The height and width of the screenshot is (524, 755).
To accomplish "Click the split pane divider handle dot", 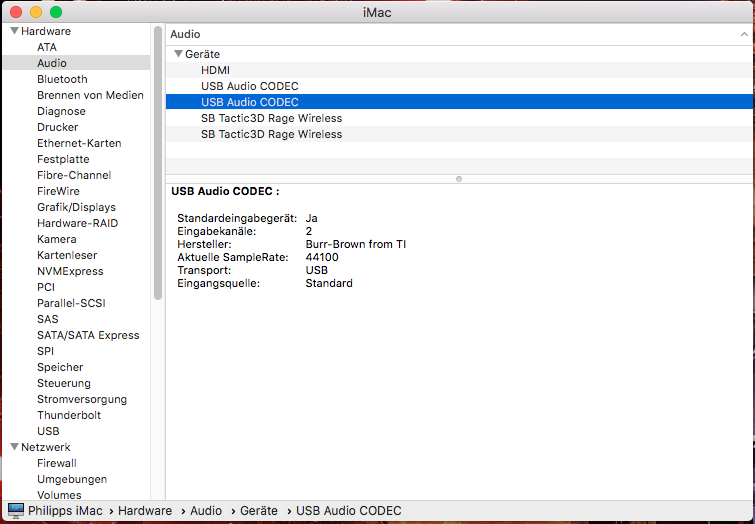I will coord(459,179).
